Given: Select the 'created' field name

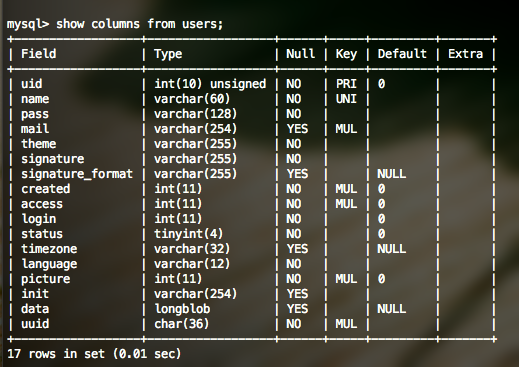Looking at the screenshot, I should pos(46,189).
